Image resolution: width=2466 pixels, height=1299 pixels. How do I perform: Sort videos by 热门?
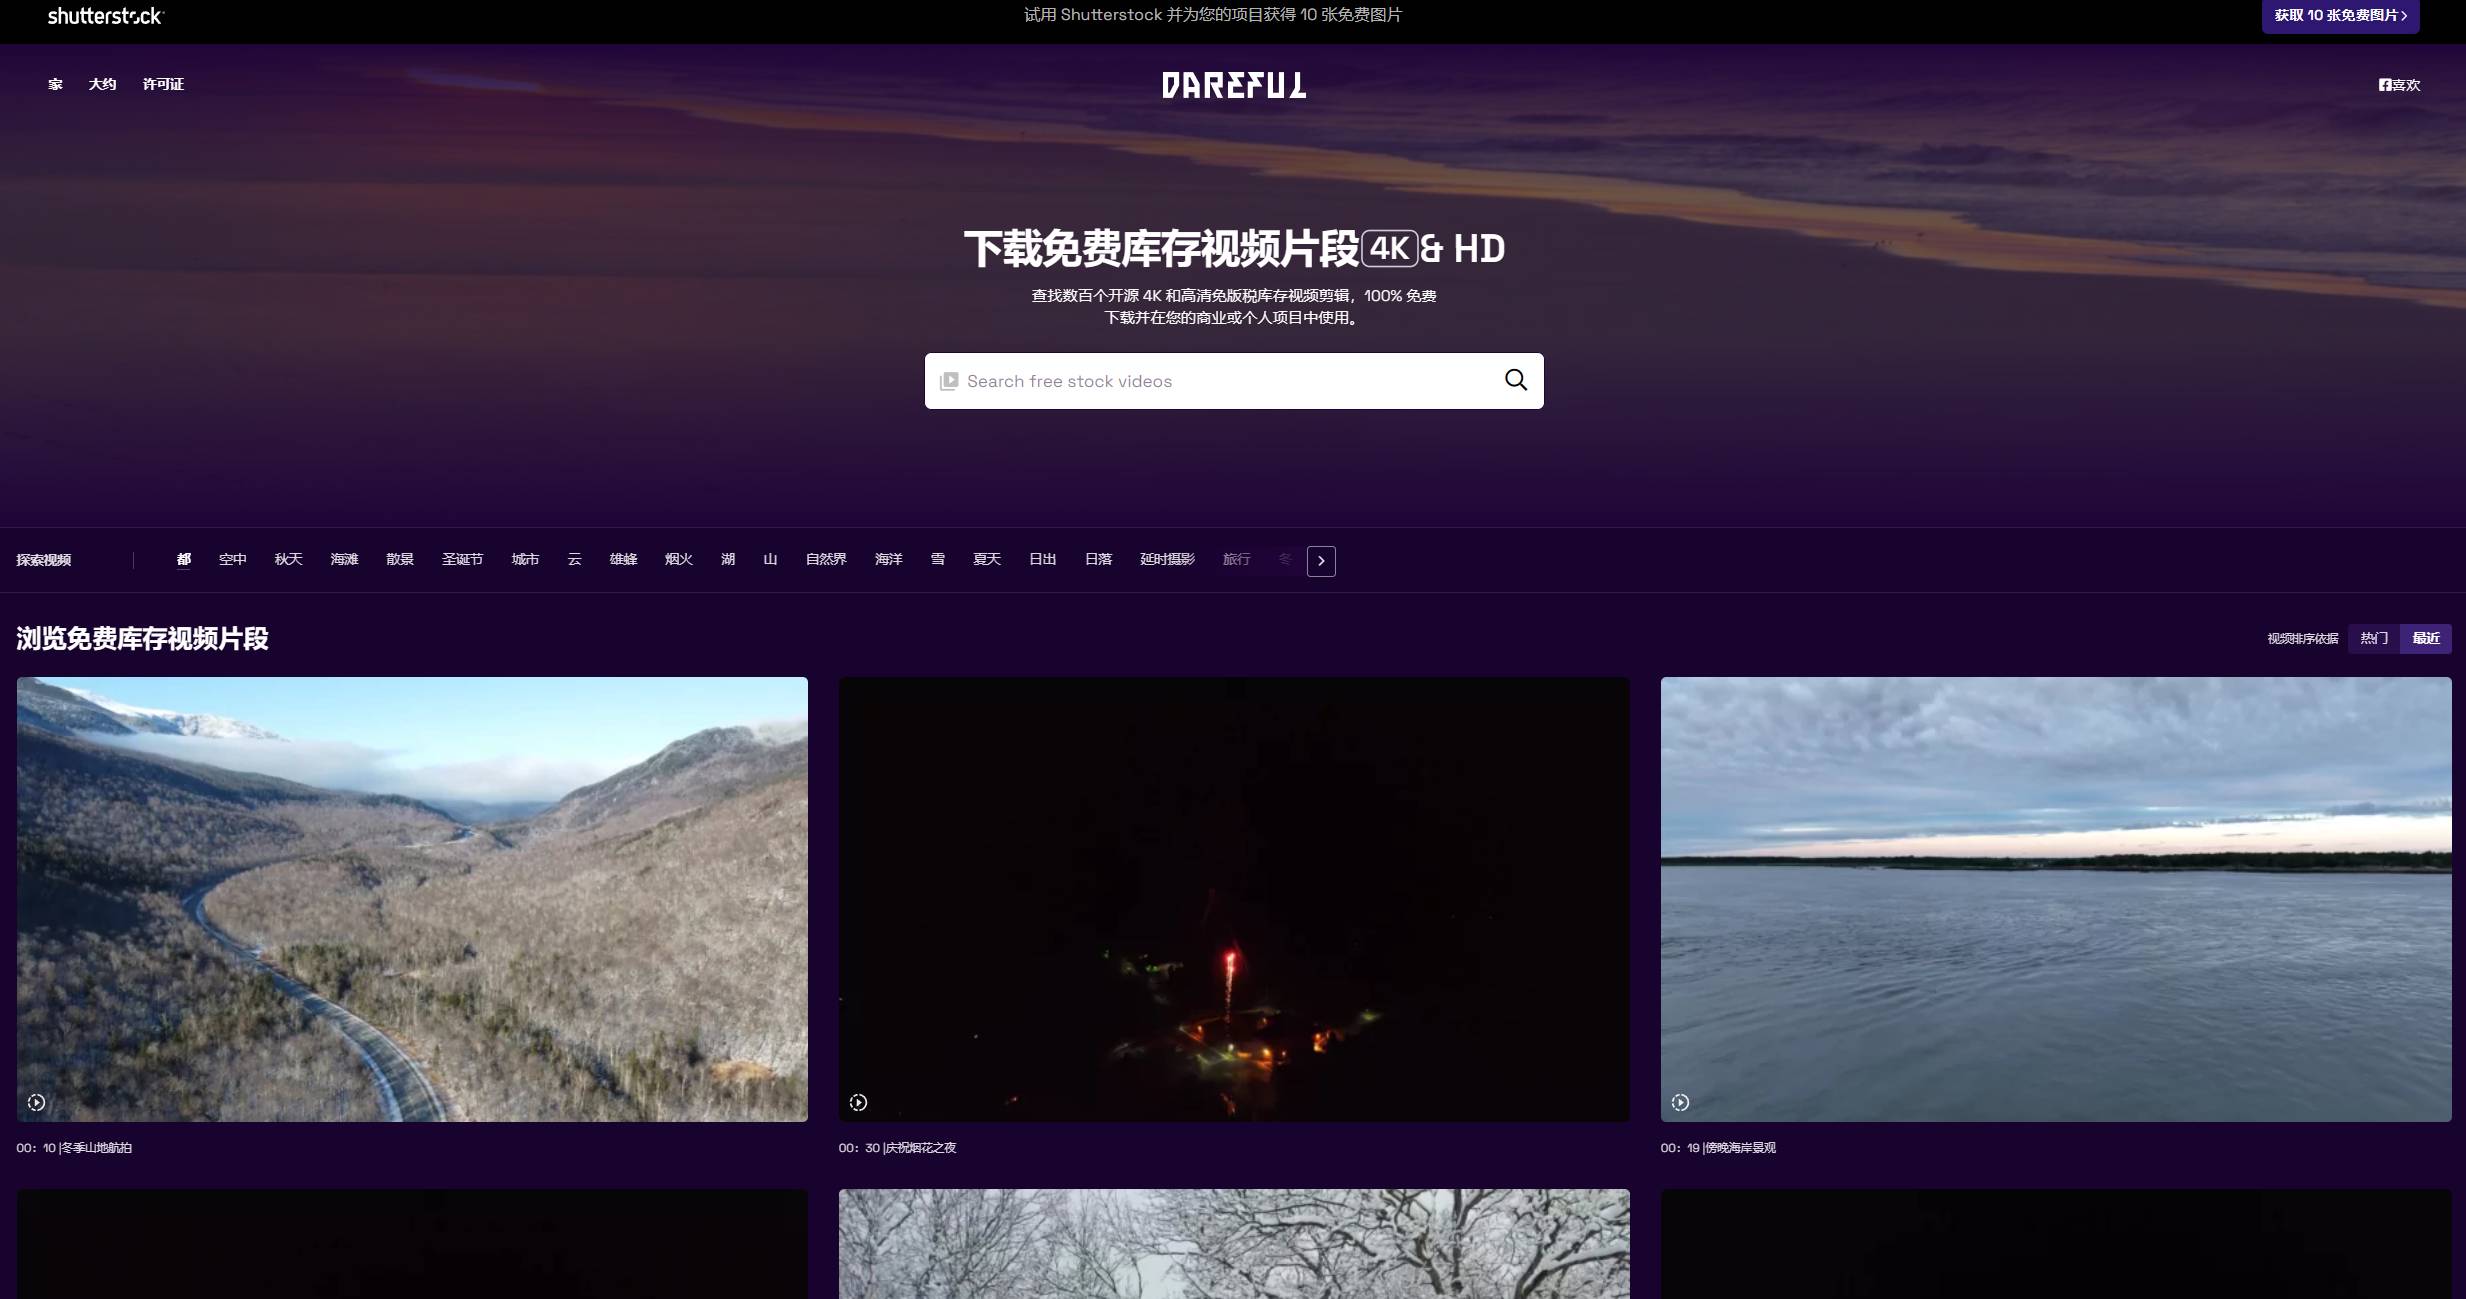coord(2374,638)
